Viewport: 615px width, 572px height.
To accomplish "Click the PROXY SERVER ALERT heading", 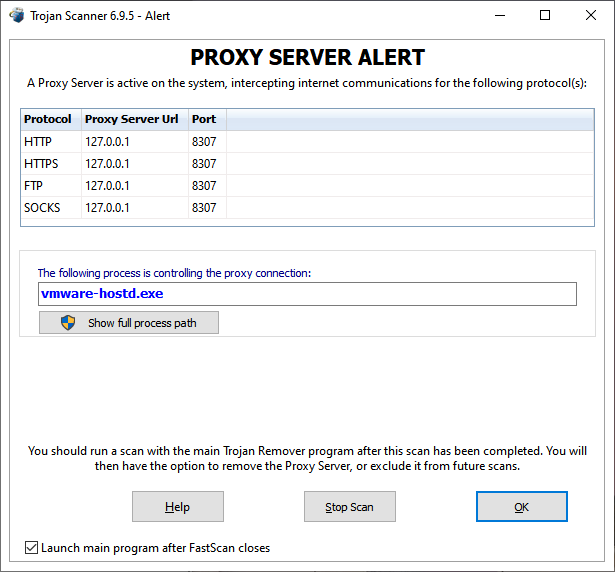I will (308, 58).
